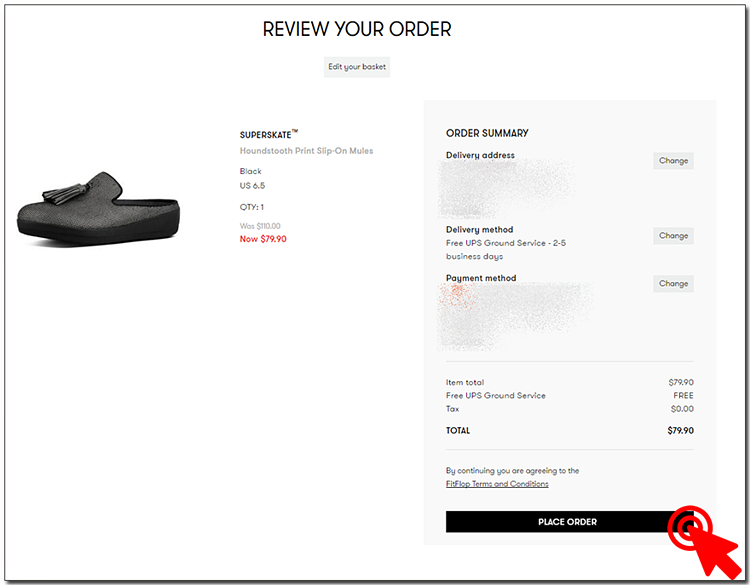Click the Now $79.90 sale price
The width and height of the screenshot is (750, 585).
[x=263, y=239]
